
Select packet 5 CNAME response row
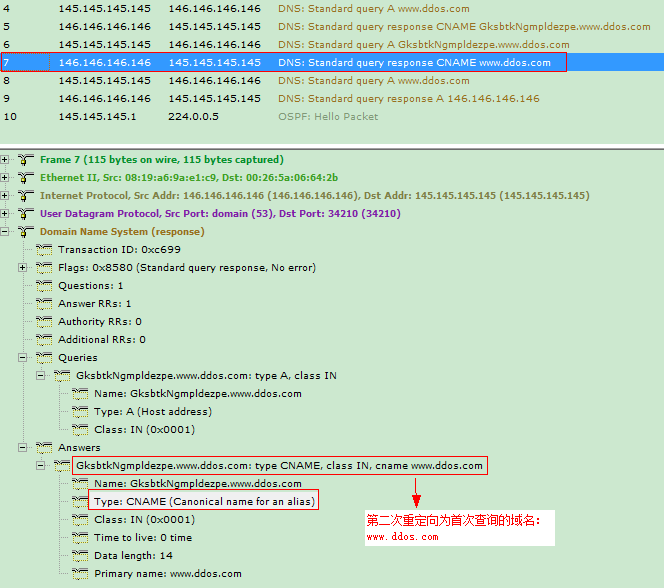[x=332, y=27]
